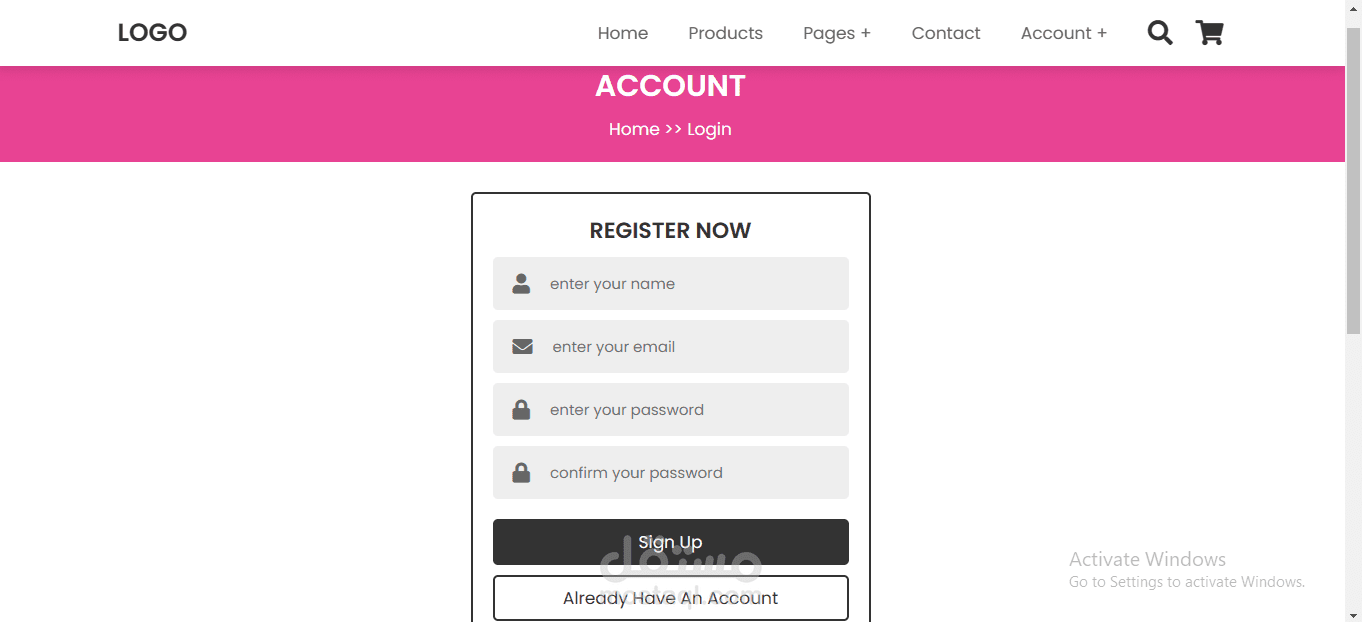Open the search magnifier icon
The image size is (1362, 622).
[1159, 33]
